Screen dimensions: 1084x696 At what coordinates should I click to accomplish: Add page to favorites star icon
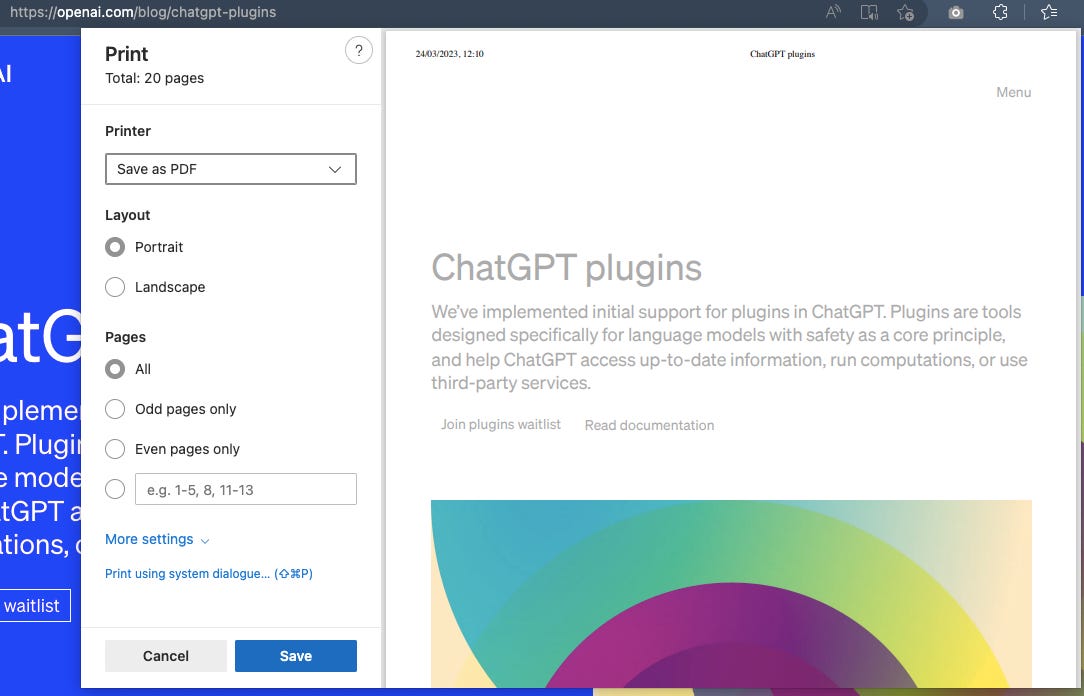click(905, 12)
